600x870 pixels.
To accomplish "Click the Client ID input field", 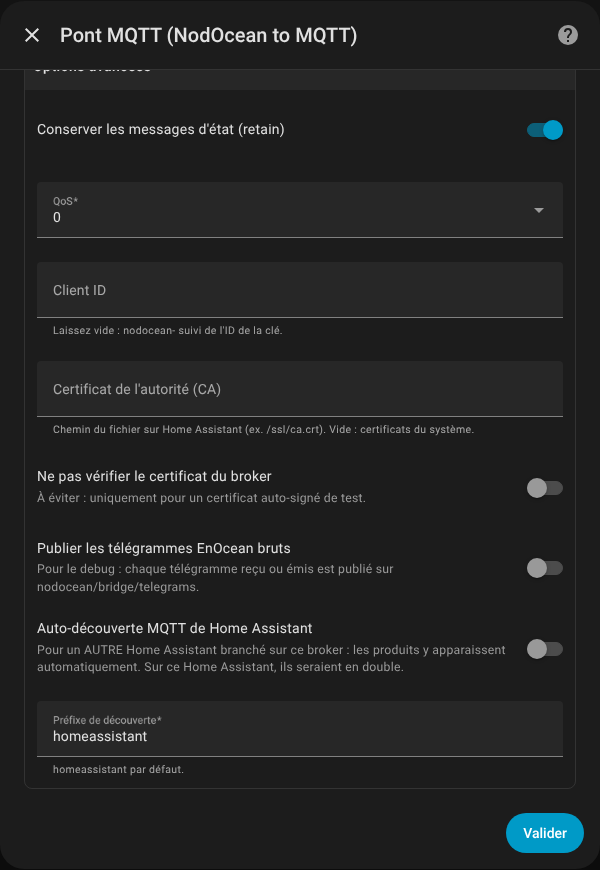I will coord(300,290).
